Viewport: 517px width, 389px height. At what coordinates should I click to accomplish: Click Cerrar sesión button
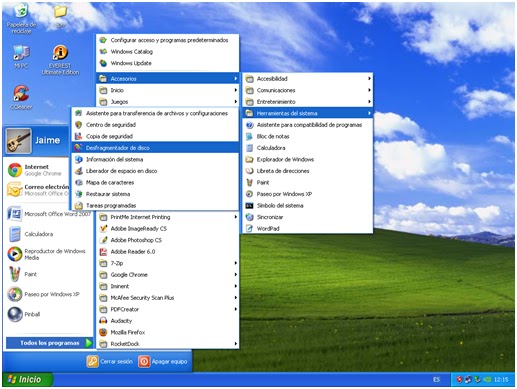(109, 361)
